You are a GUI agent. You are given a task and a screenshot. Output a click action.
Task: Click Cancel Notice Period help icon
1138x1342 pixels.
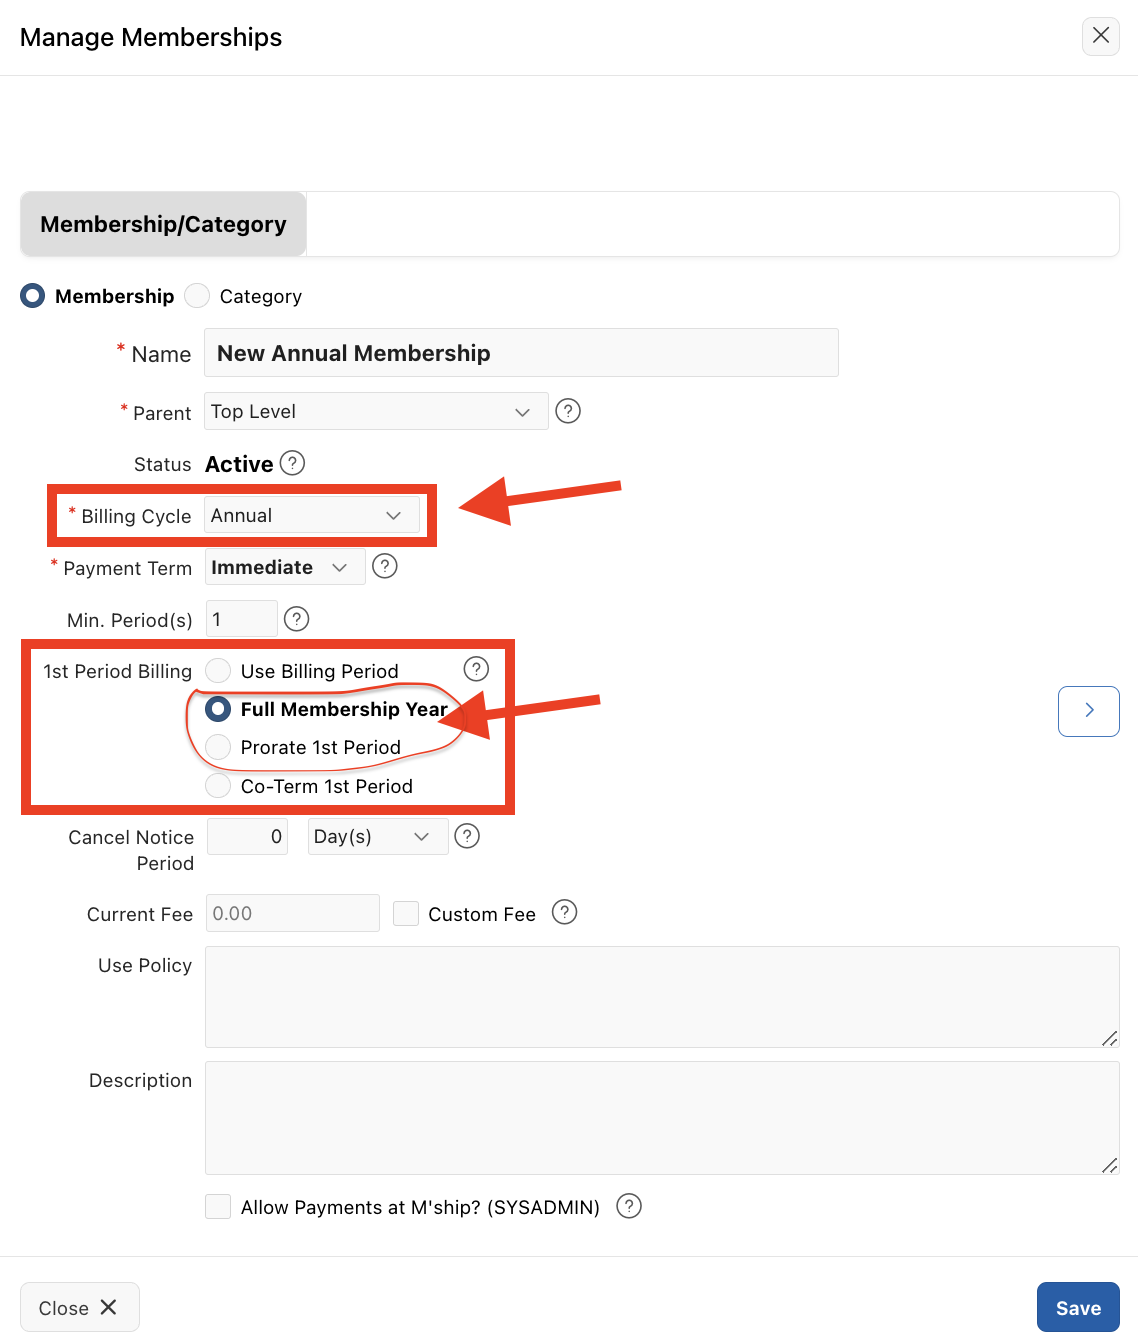coord(467,836)
